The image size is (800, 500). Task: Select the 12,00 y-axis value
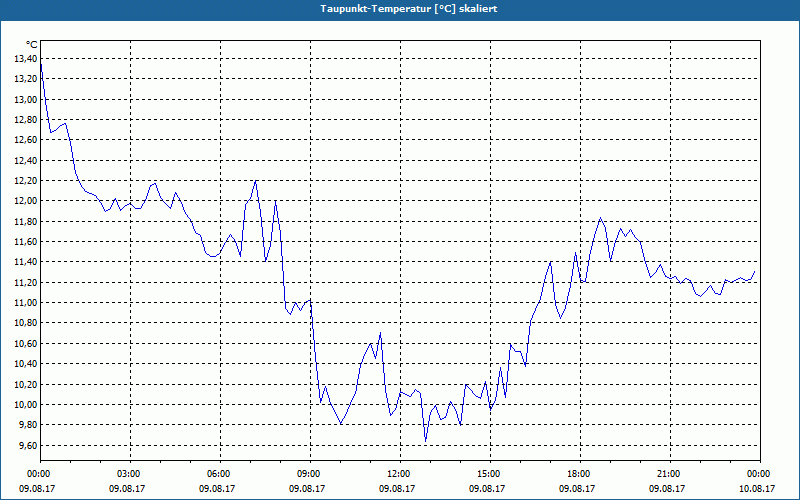(27, 201)
